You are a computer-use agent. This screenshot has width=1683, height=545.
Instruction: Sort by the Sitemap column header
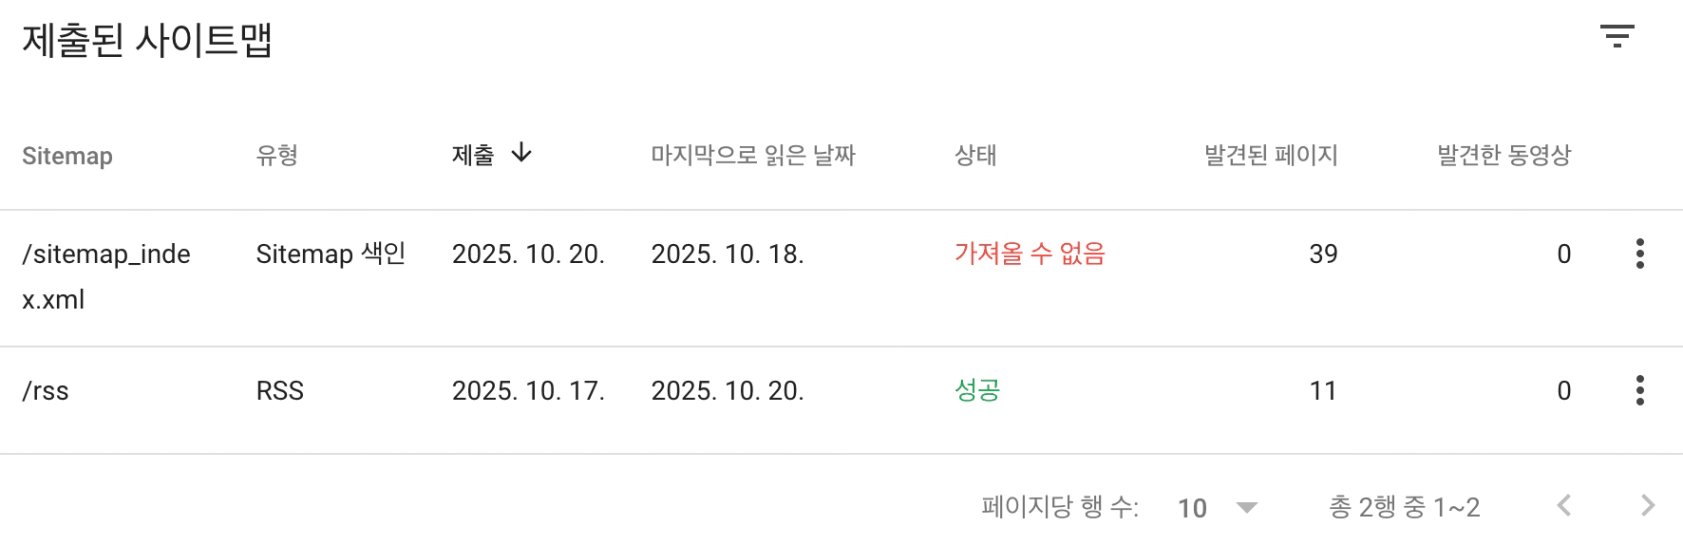[x=67, y=156]
